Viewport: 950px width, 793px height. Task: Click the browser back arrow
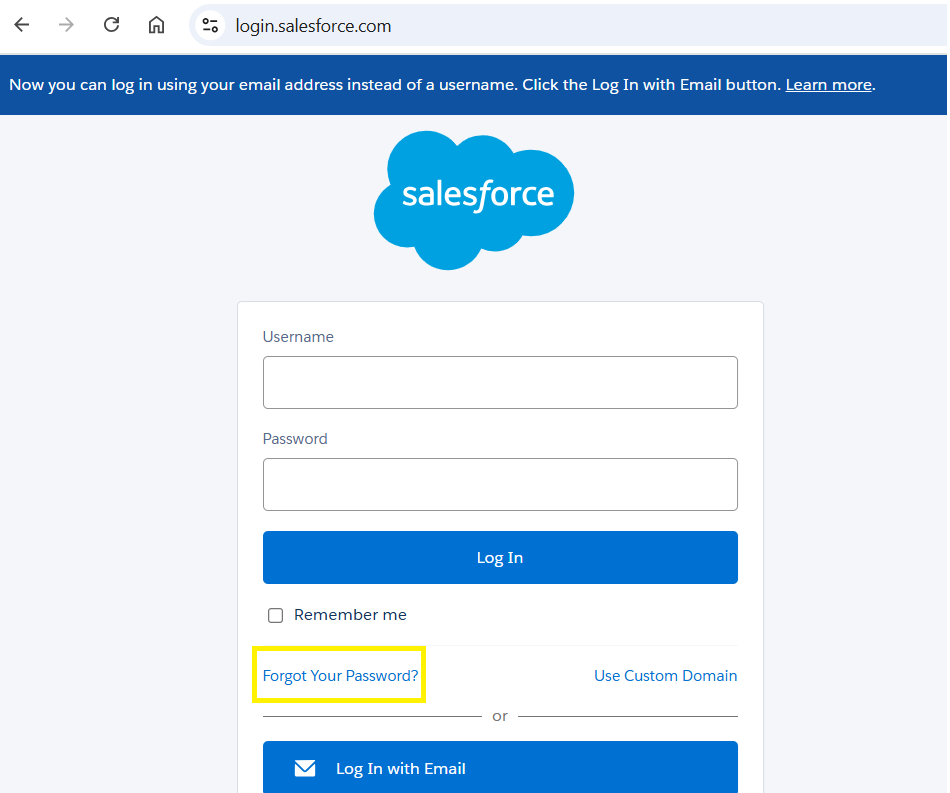tap(22, 25)
